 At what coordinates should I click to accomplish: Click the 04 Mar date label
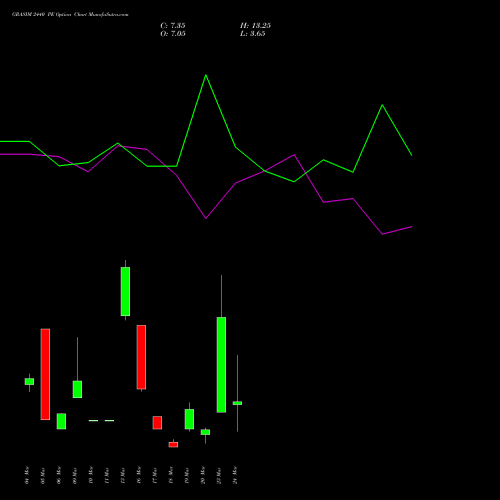pos(27,475)
